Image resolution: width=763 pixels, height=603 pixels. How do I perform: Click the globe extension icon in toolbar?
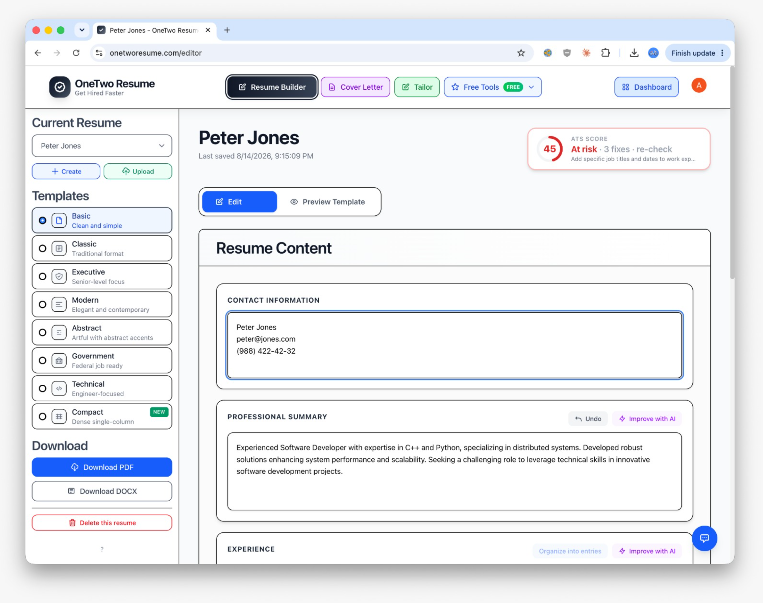click(x=547, y=53)
